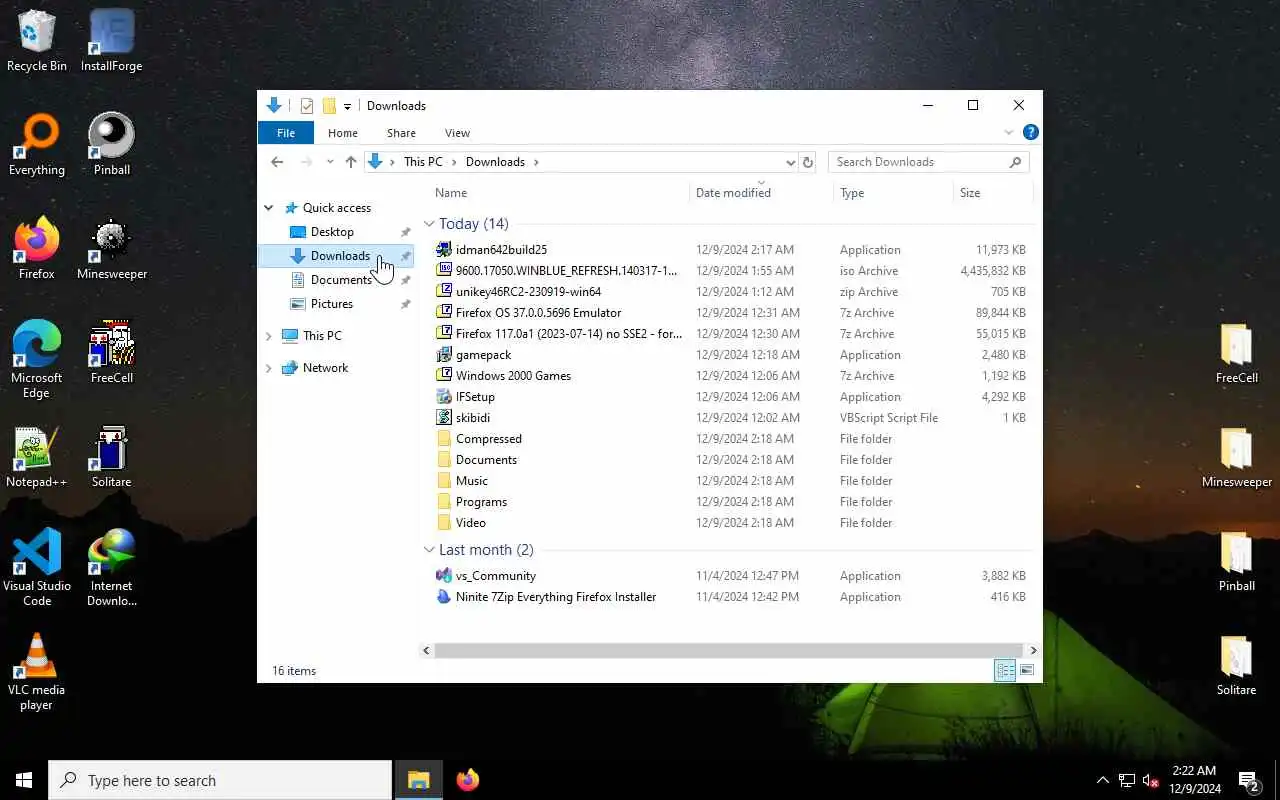Open Customize Quick Access Toolbar dropdown
This screenshot has height=800, width=1280.
(347, 106)
